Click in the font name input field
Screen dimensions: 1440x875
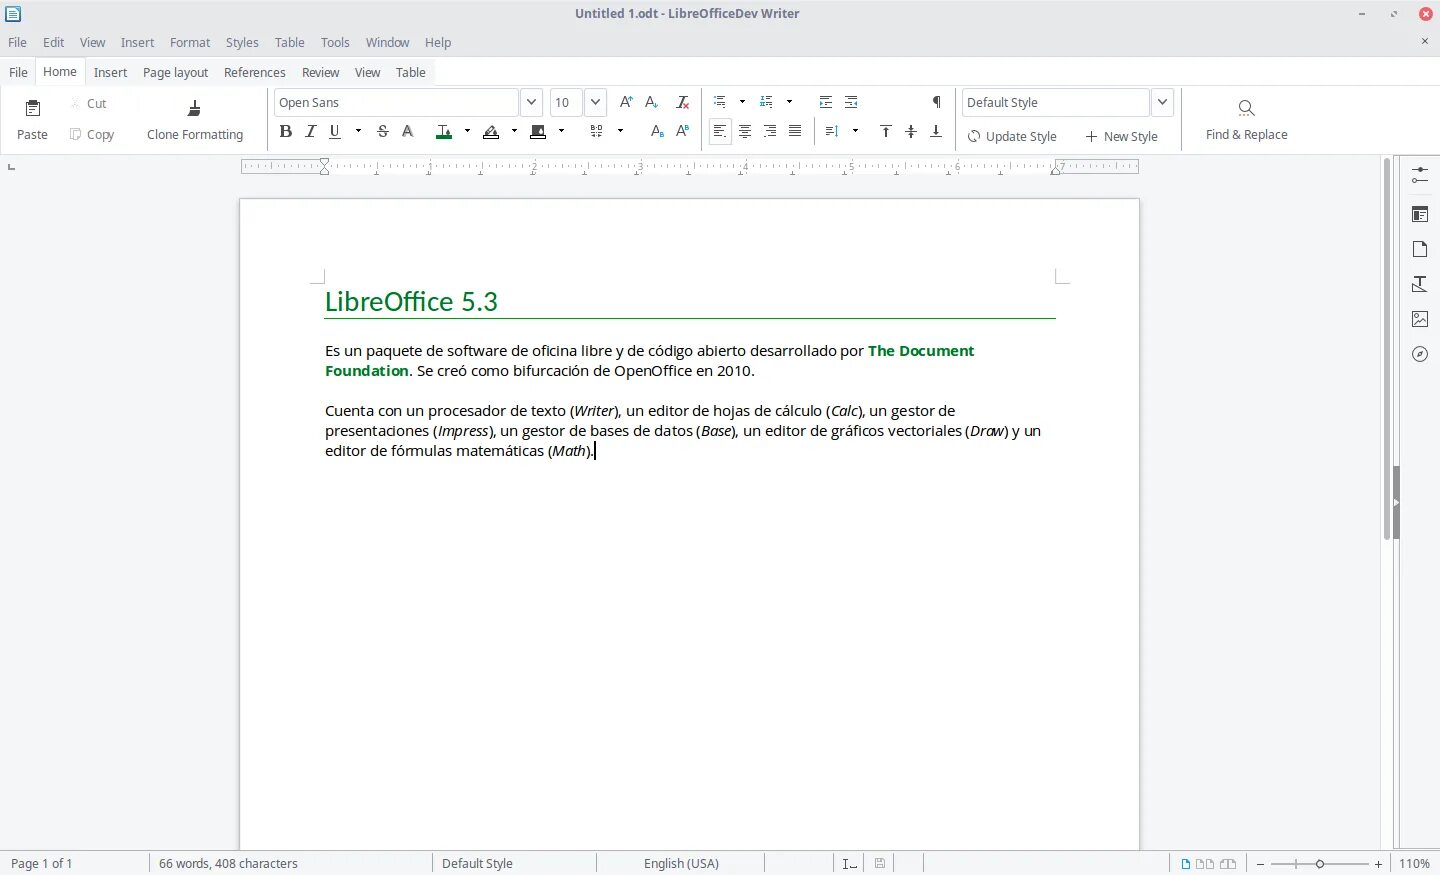click(x=396, y=102)
